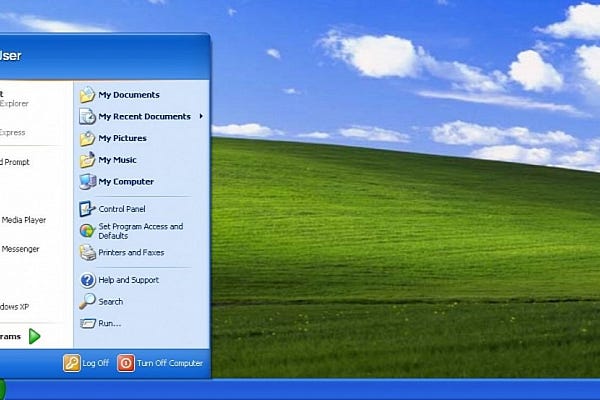
Task: Launch the Command Prompt entry
Action: click(15, 162)
